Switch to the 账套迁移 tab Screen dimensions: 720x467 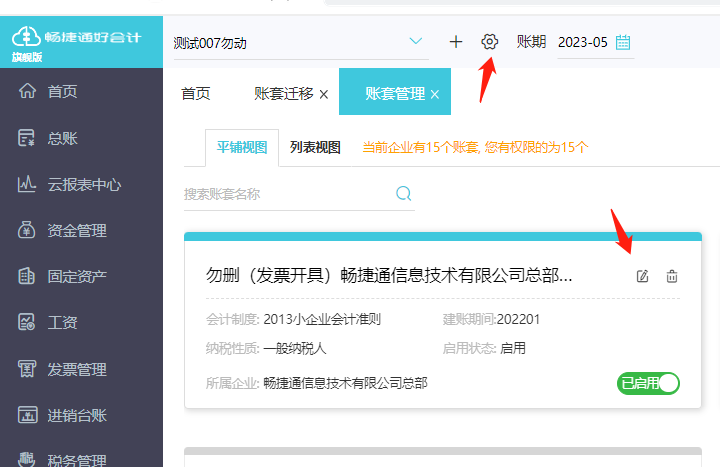[x=284, y=93]
